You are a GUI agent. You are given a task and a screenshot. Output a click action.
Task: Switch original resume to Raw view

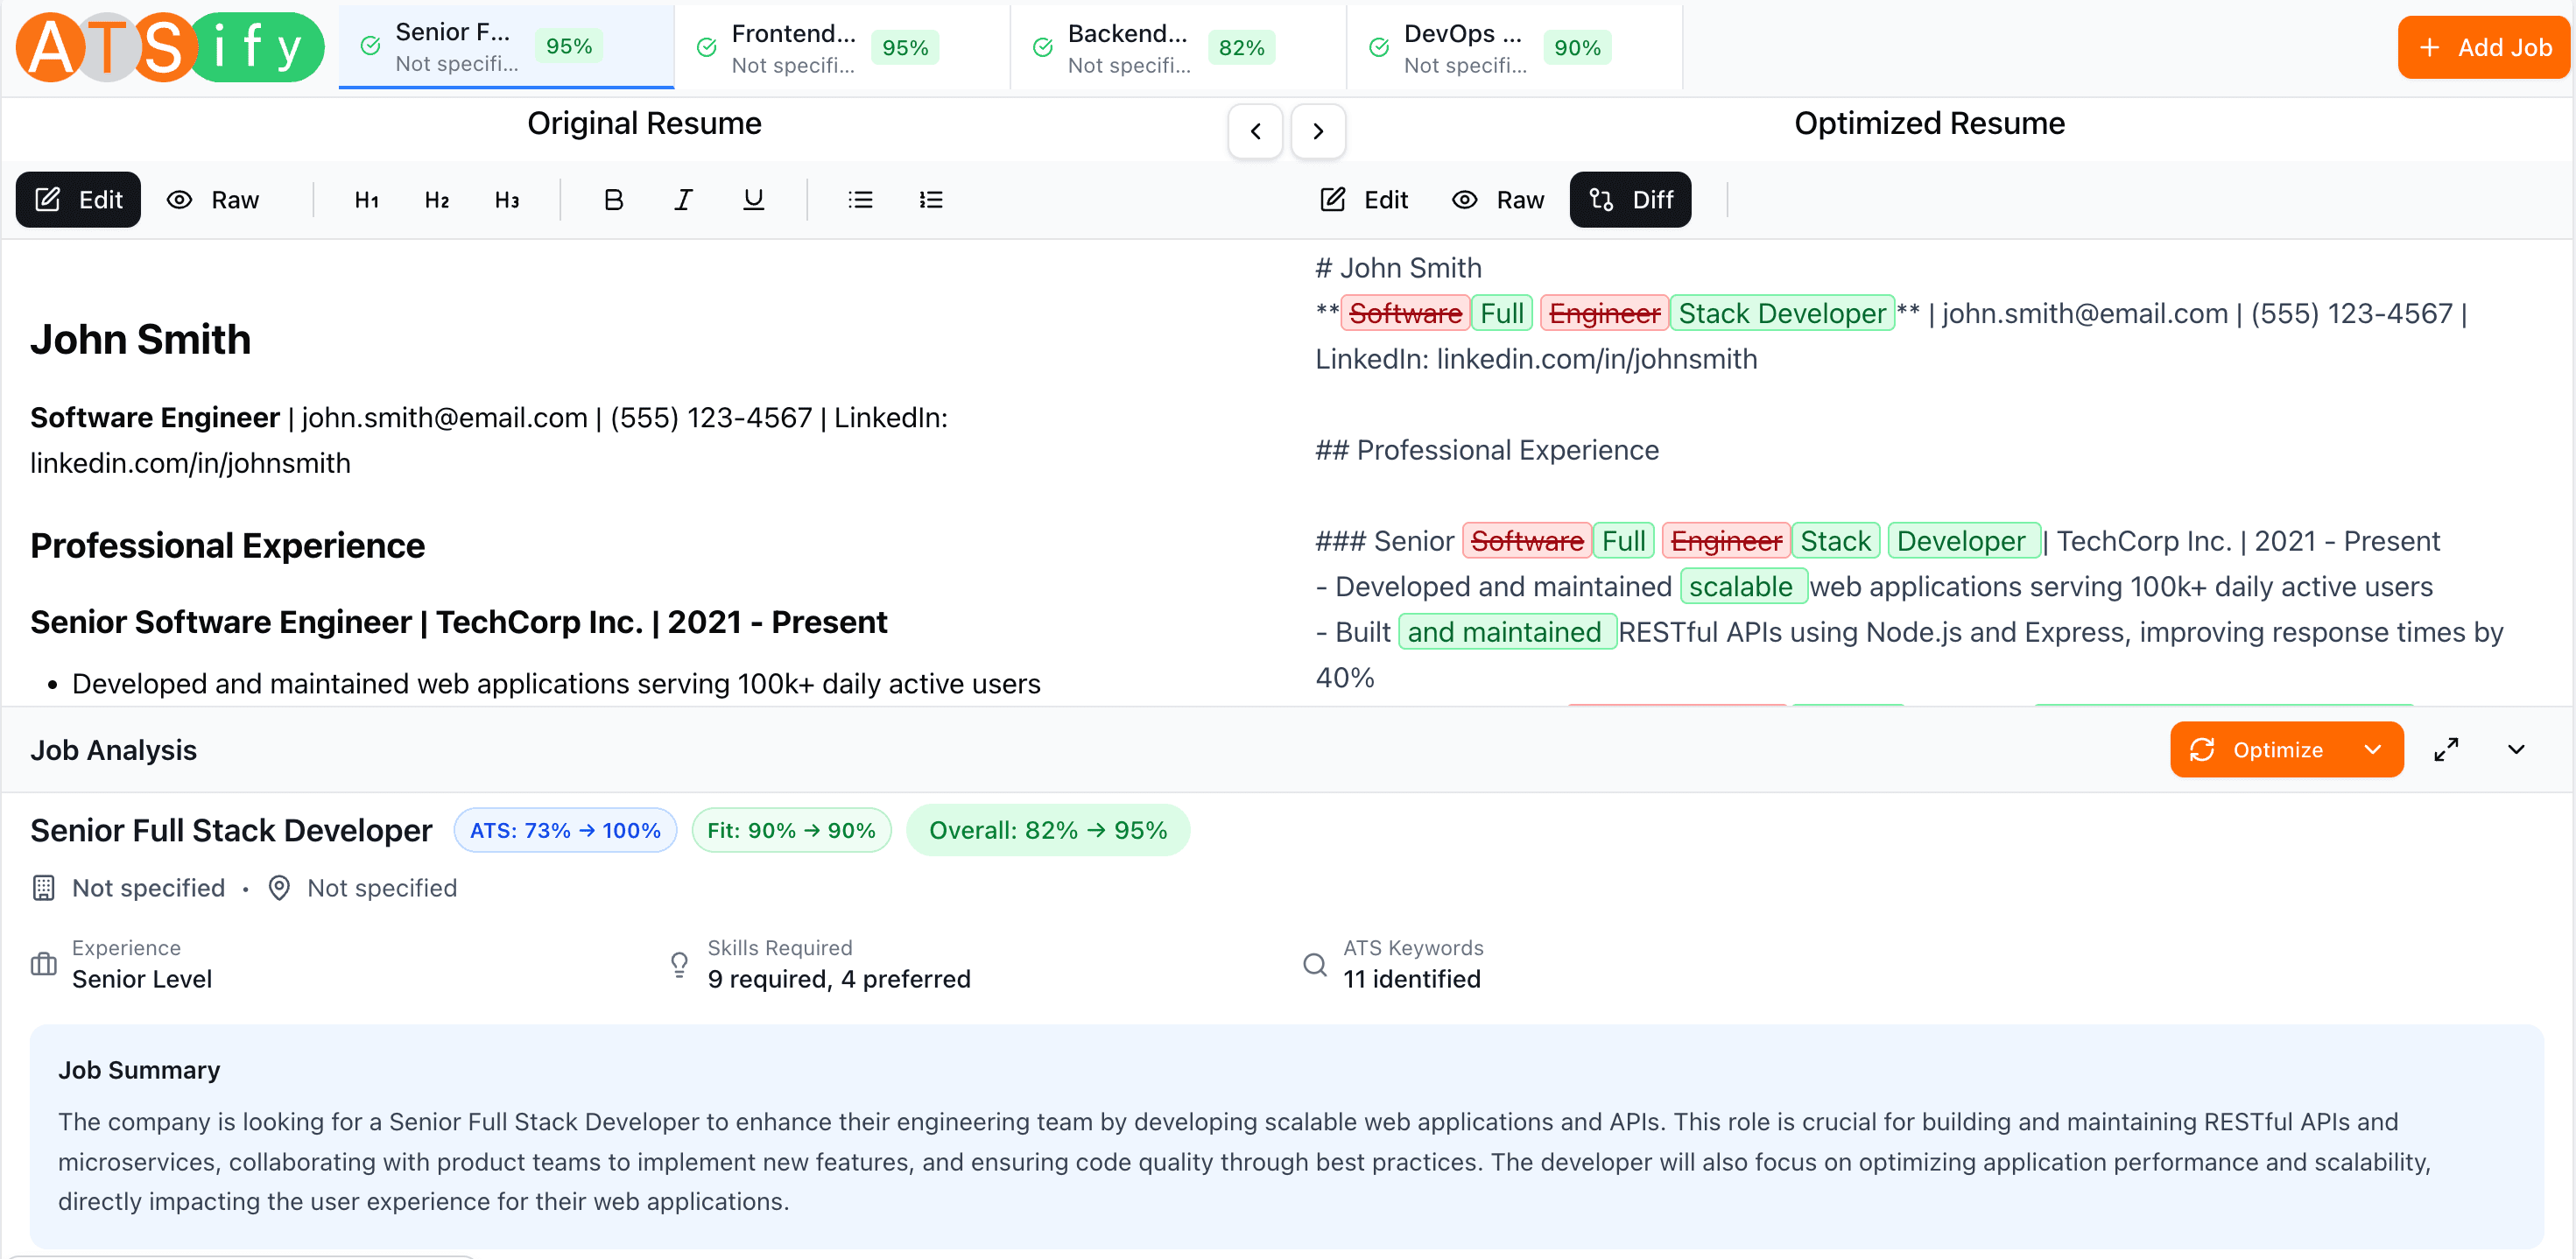tap(213, 200)
